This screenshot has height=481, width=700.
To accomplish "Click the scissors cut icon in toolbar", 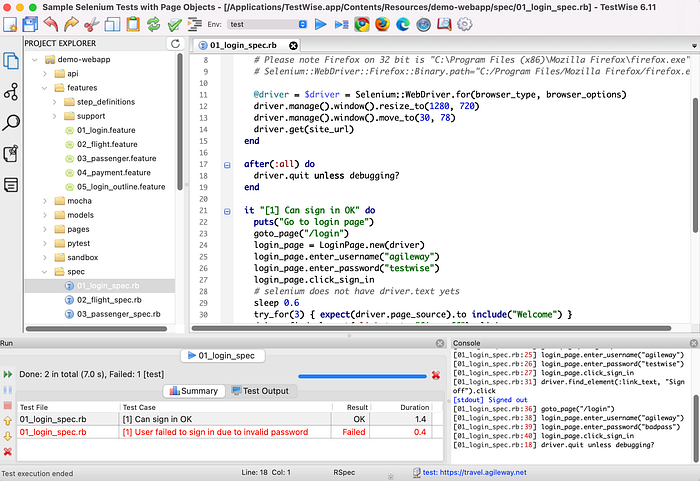I will 90,23.
